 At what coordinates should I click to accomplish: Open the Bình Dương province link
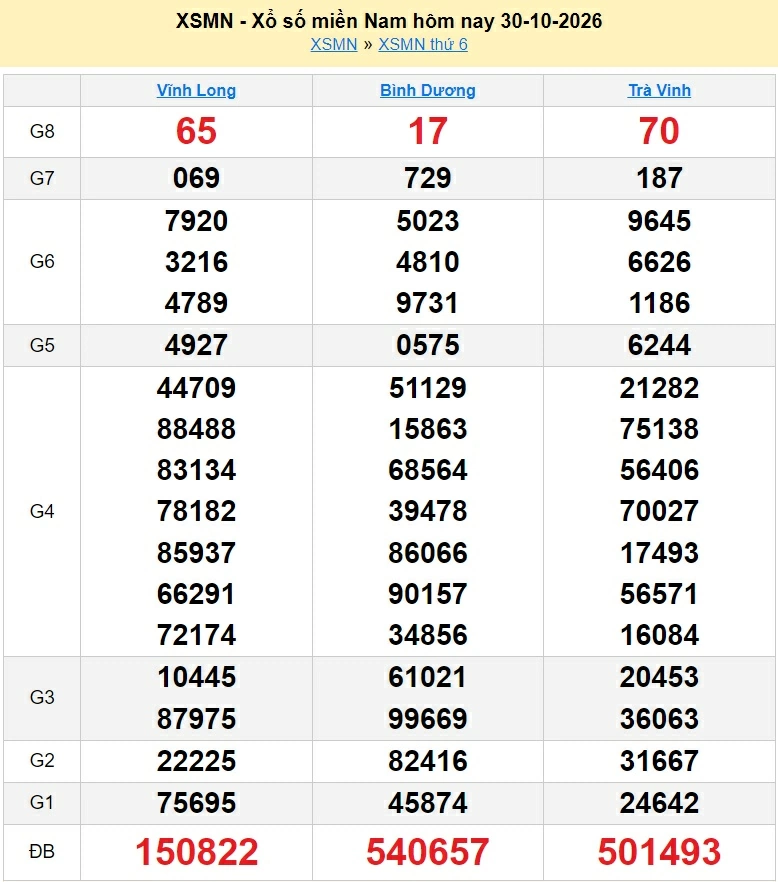click(x=428, y=91)
